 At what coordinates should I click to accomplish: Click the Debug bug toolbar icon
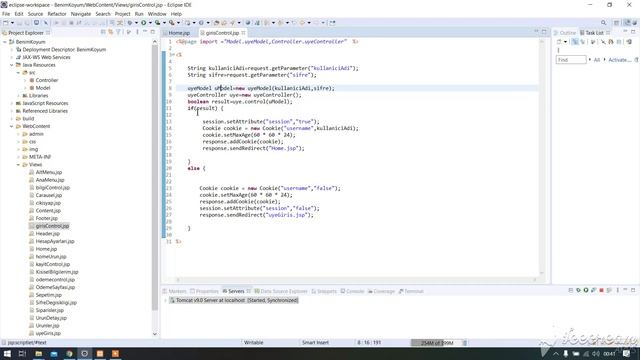pyautogui.click(x=130, y=23)
